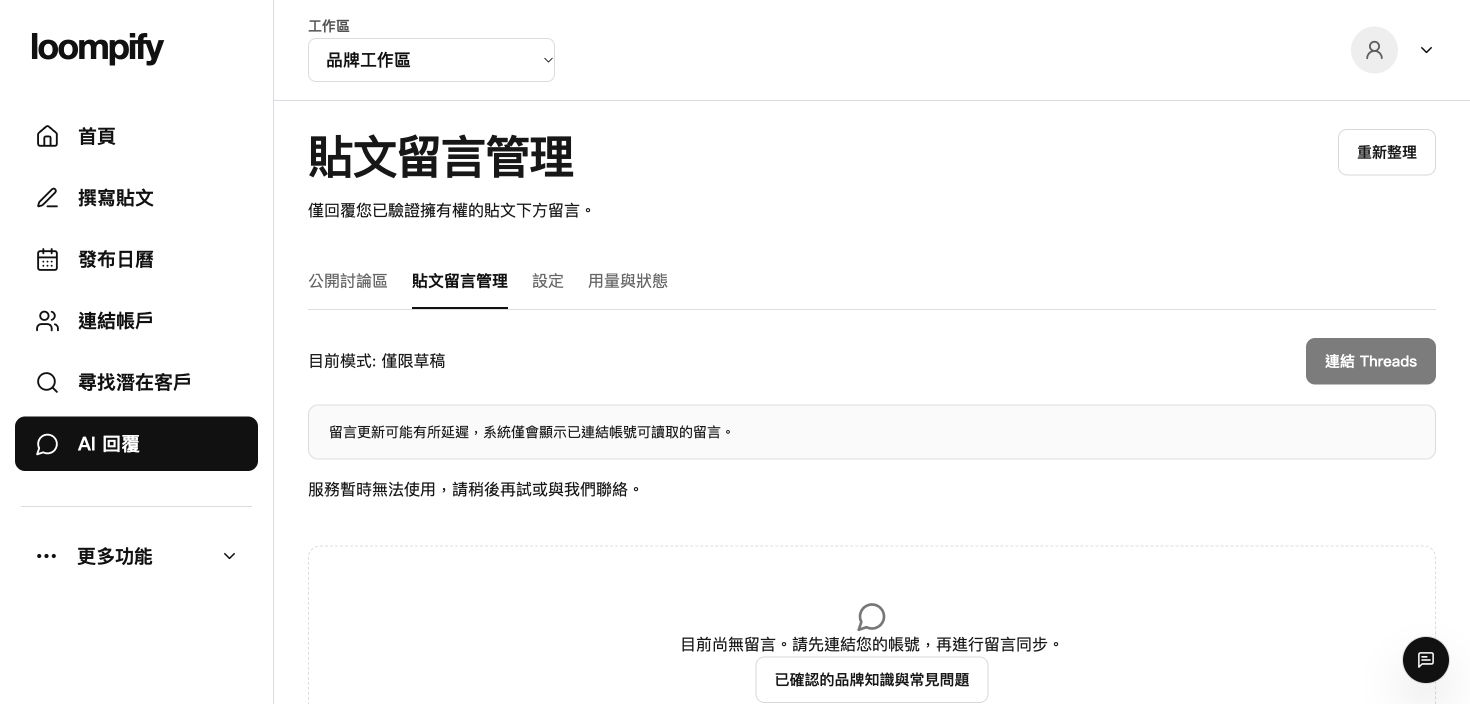Open 撰寫貼文 in sidebar

tap(136, 198)
